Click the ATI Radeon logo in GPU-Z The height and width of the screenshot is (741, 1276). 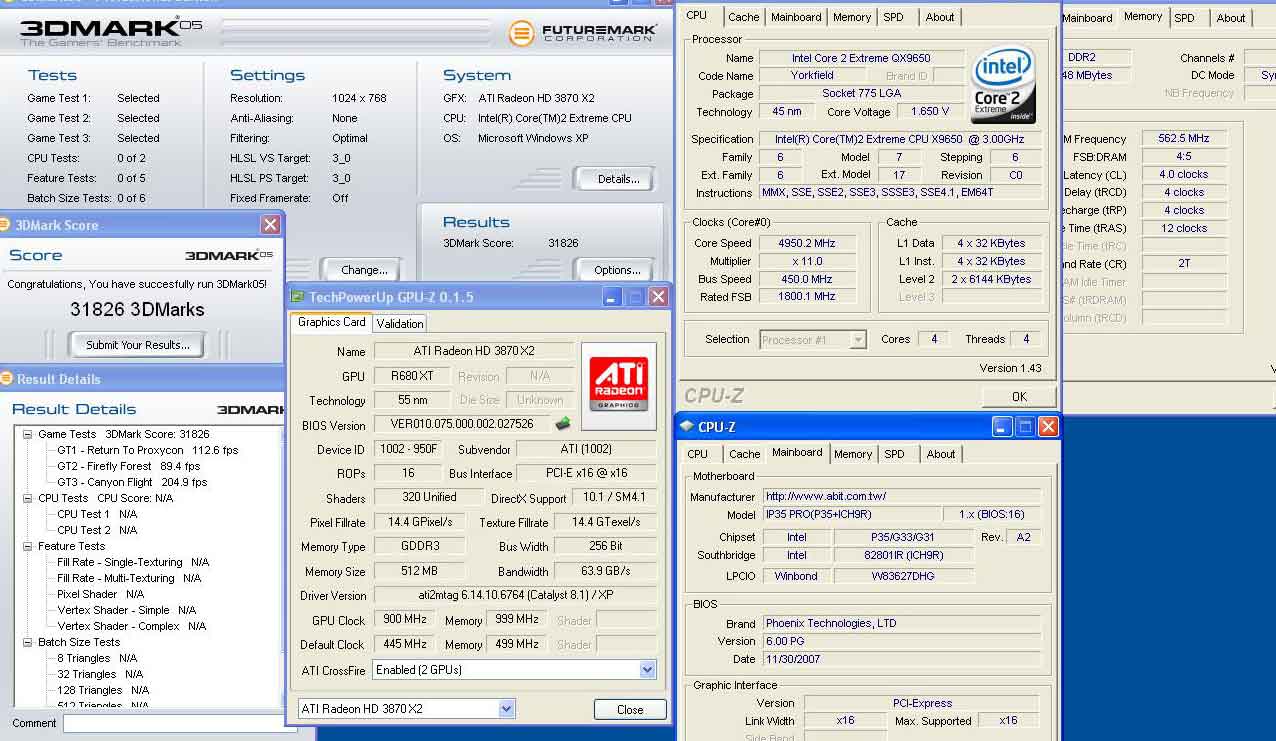(619, 386)
